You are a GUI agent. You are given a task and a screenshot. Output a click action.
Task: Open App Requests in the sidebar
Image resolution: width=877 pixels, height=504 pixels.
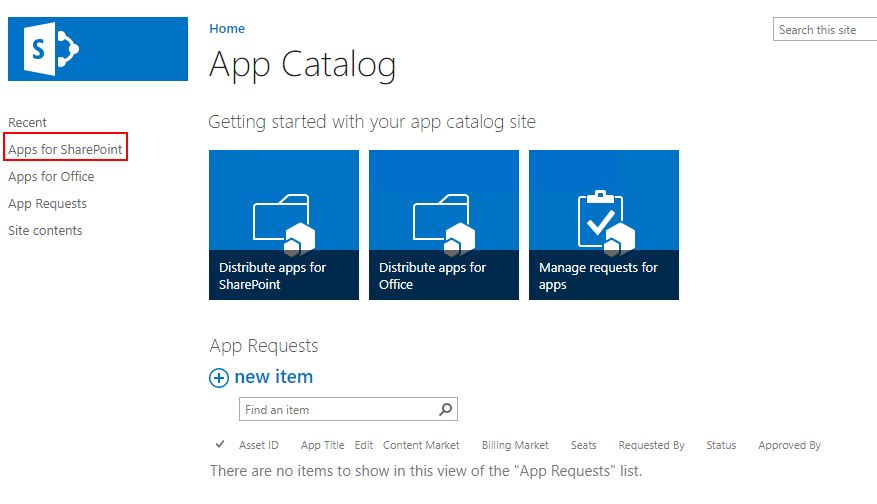tap(47, 204)
